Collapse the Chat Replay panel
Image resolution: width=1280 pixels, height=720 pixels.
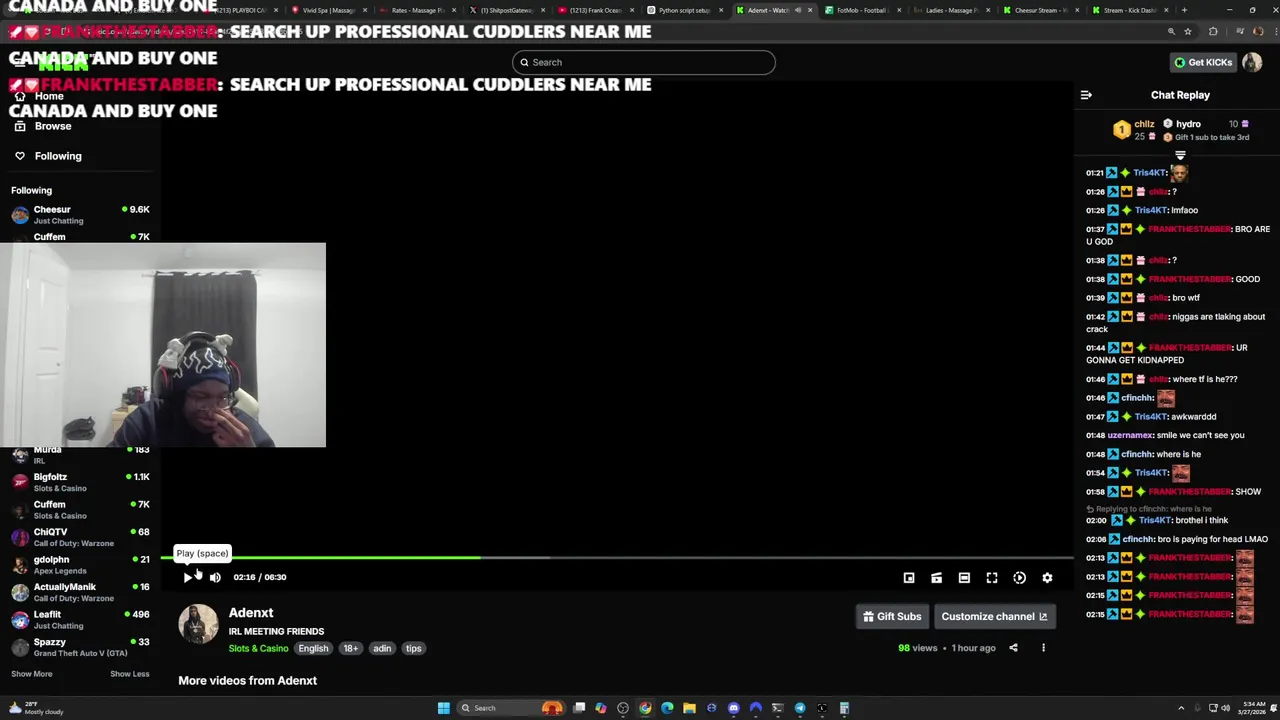(x=1086, y=95)
